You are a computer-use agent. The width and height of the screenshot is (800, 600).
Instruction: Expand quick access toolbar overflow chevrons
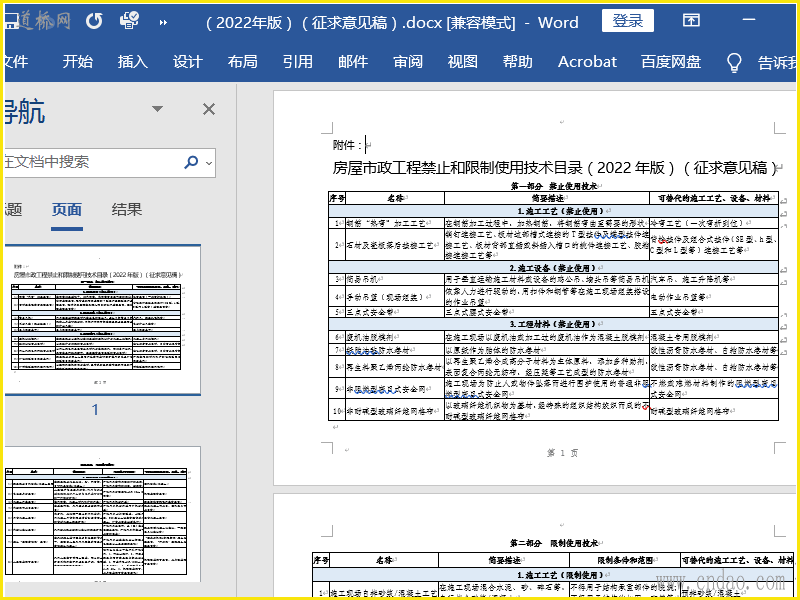(163, 22)
